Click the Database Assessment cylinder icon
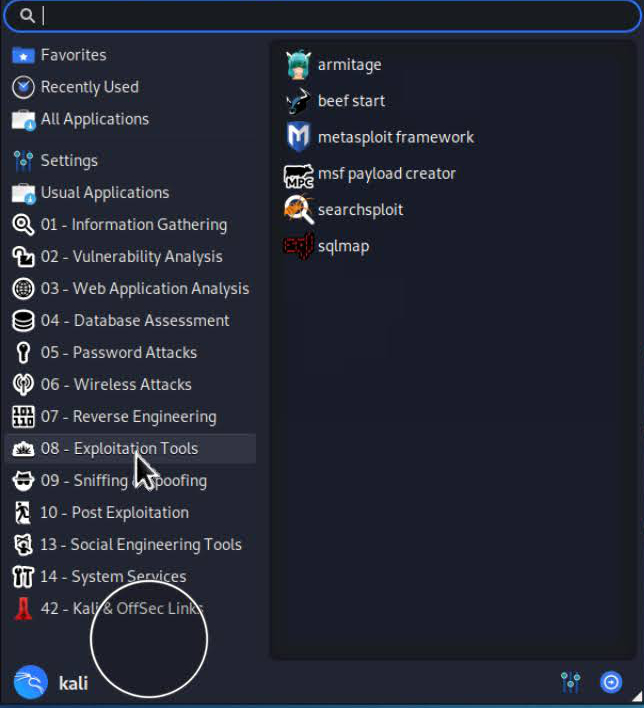This screenshot has width=644, height=708. point(23,321)
